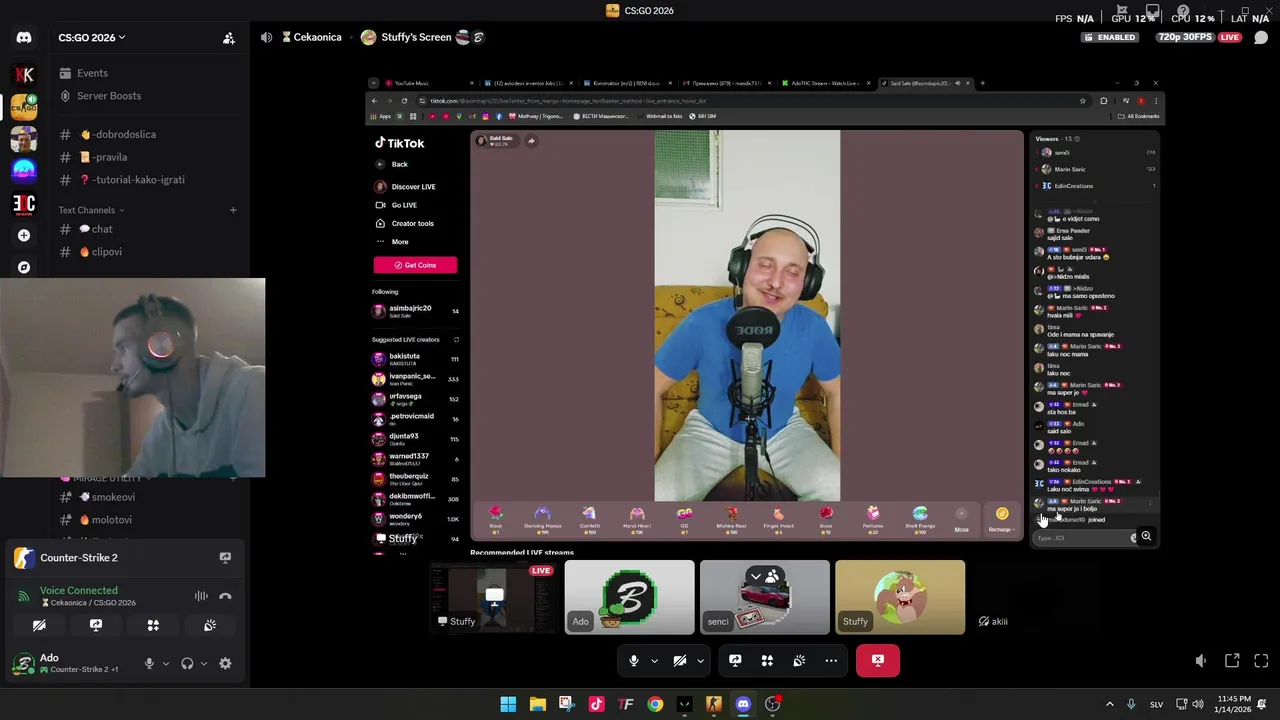The image size is (1280, 720).
Task: Select Stuffy live stream thumbnail
Action: click(x=494, y=597)
